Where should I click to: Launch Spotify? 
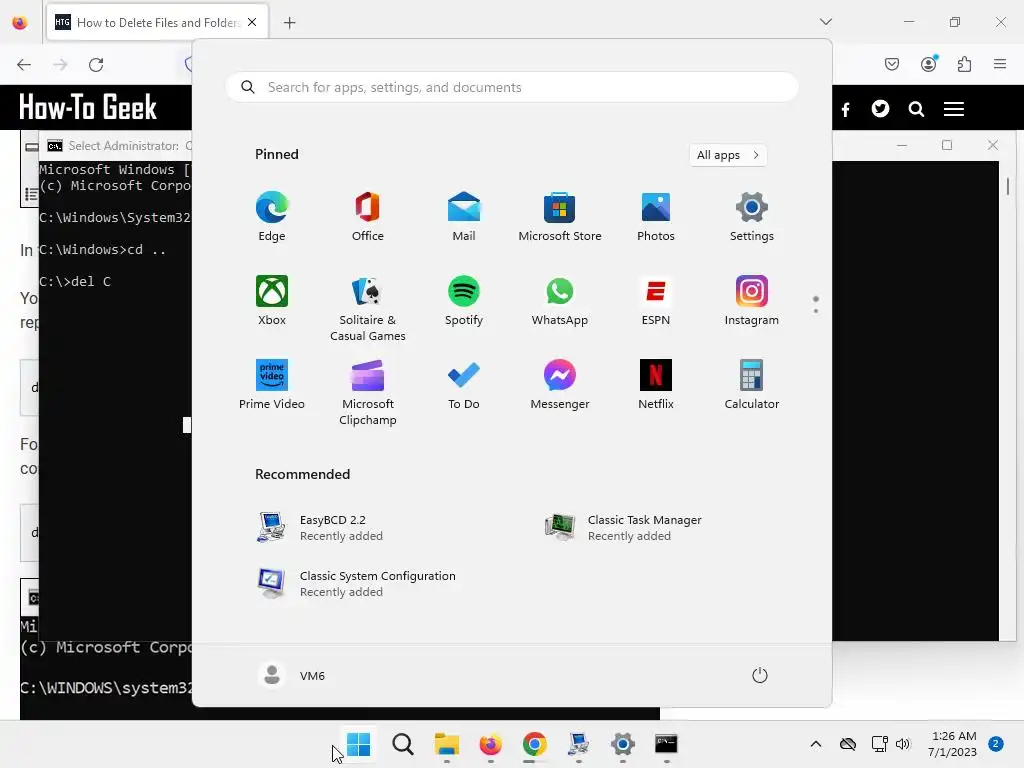464,300
